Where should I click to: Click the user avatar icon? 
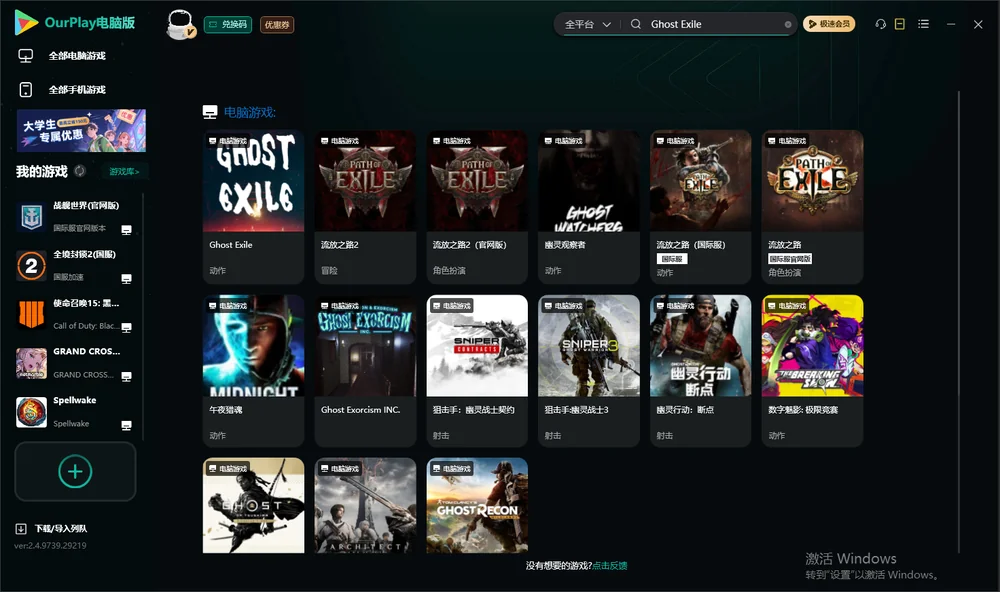click(x=180, y=24)
